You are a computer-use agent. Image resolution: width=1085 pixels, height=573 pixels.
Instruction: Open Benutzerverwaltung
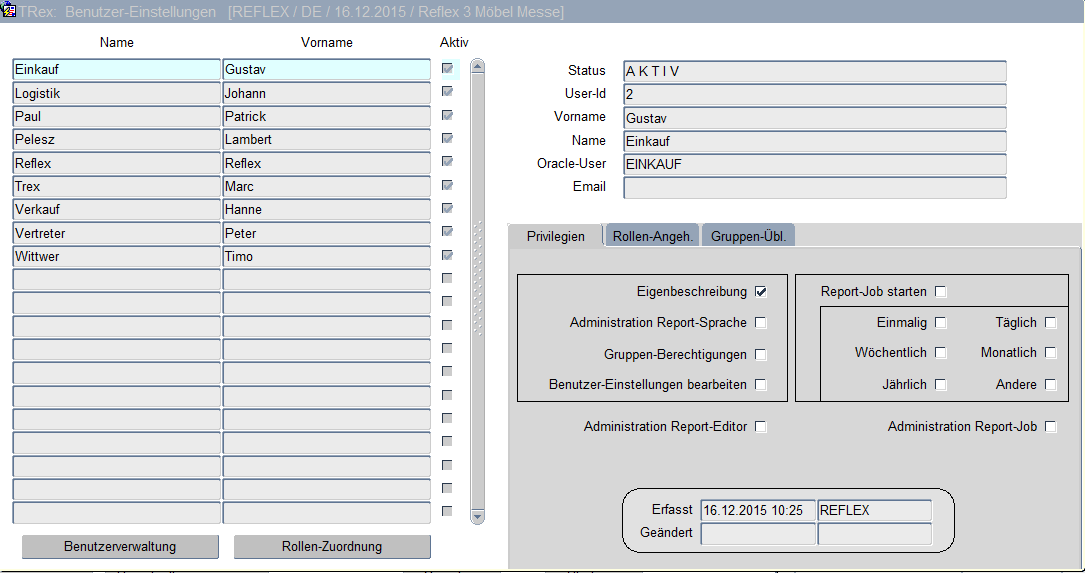coord(120,547)
